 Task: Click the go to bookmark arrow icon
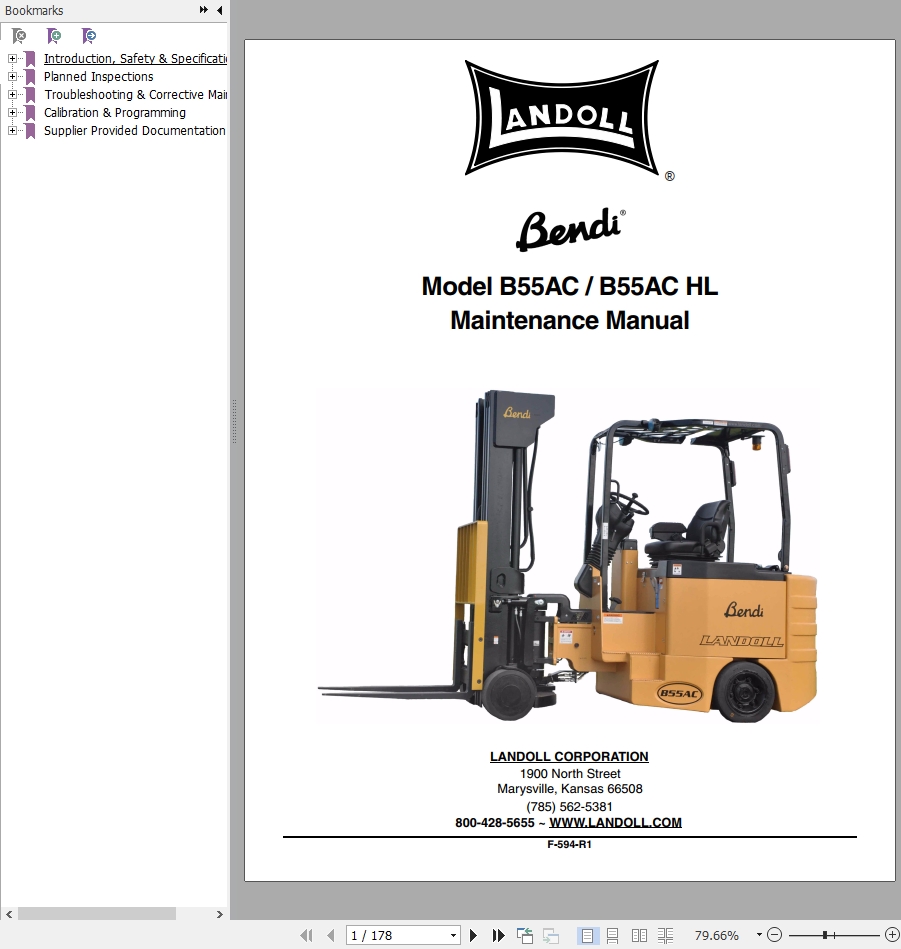(89, 36)
